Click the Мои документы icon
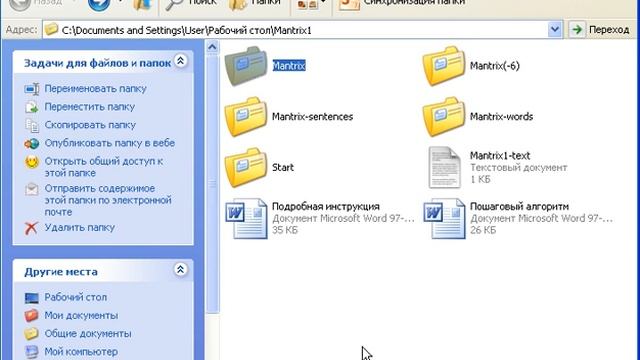Screen dimensions: 640x360 32,316
